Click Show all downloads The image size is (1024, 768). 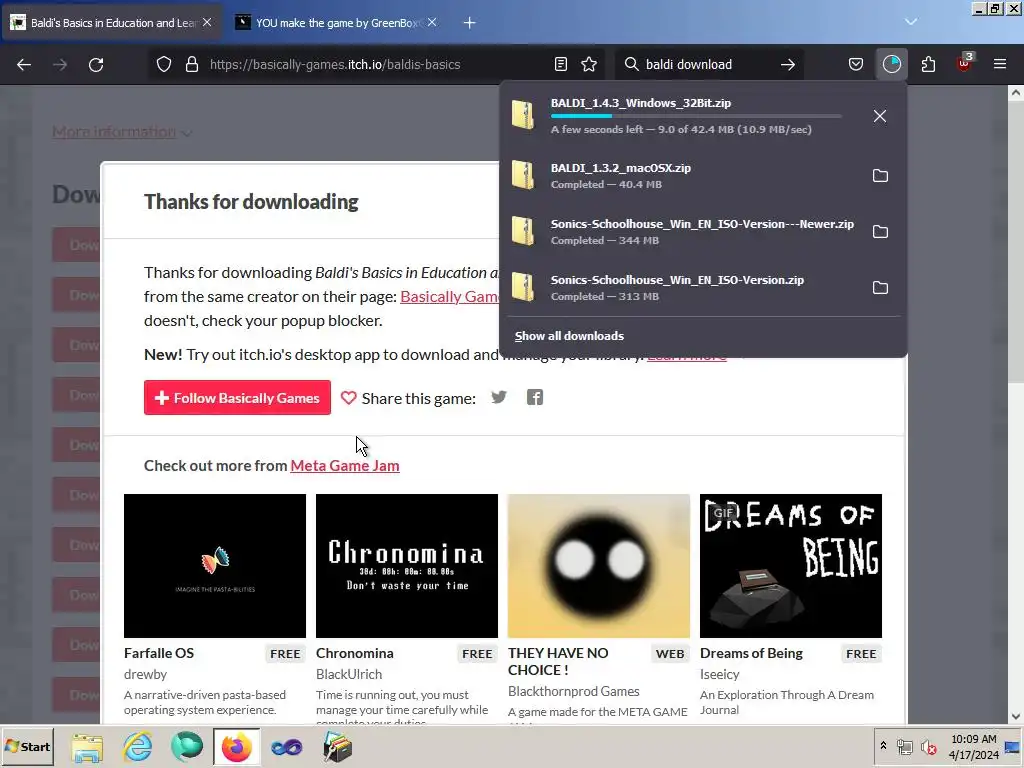pos(569,336)
